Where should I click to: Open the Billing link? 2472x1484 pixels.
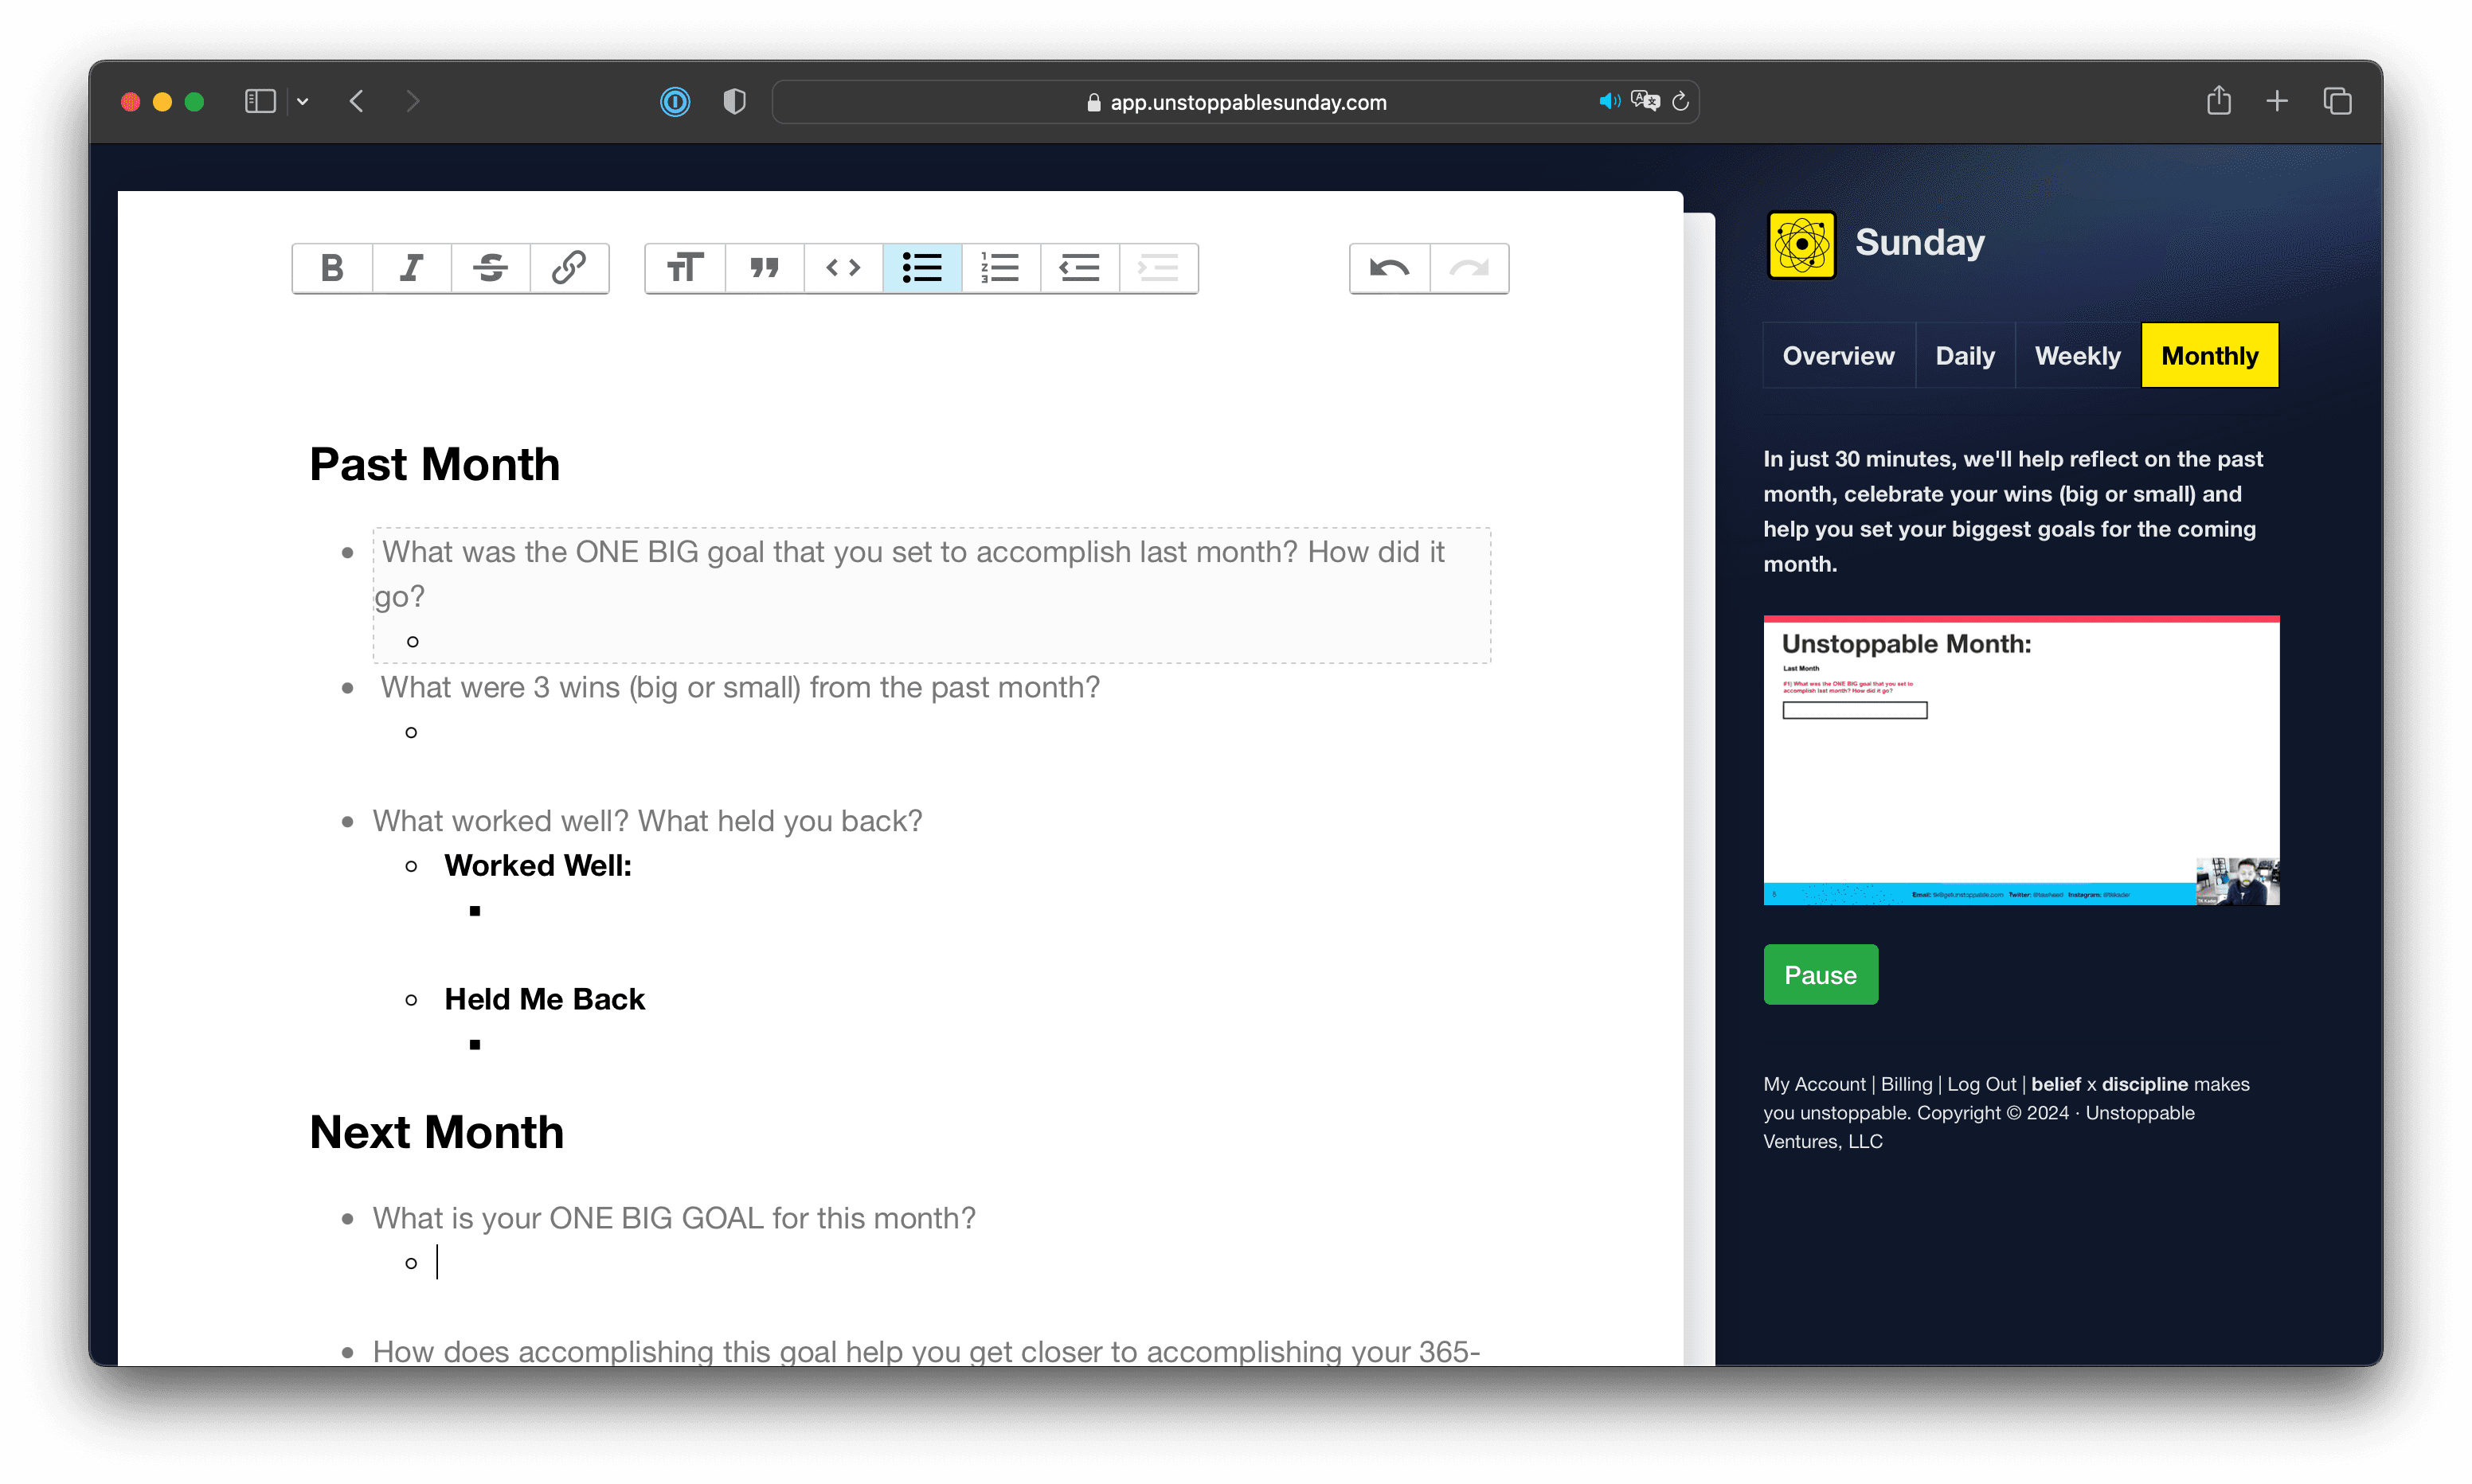[x=1906, y=1084]
